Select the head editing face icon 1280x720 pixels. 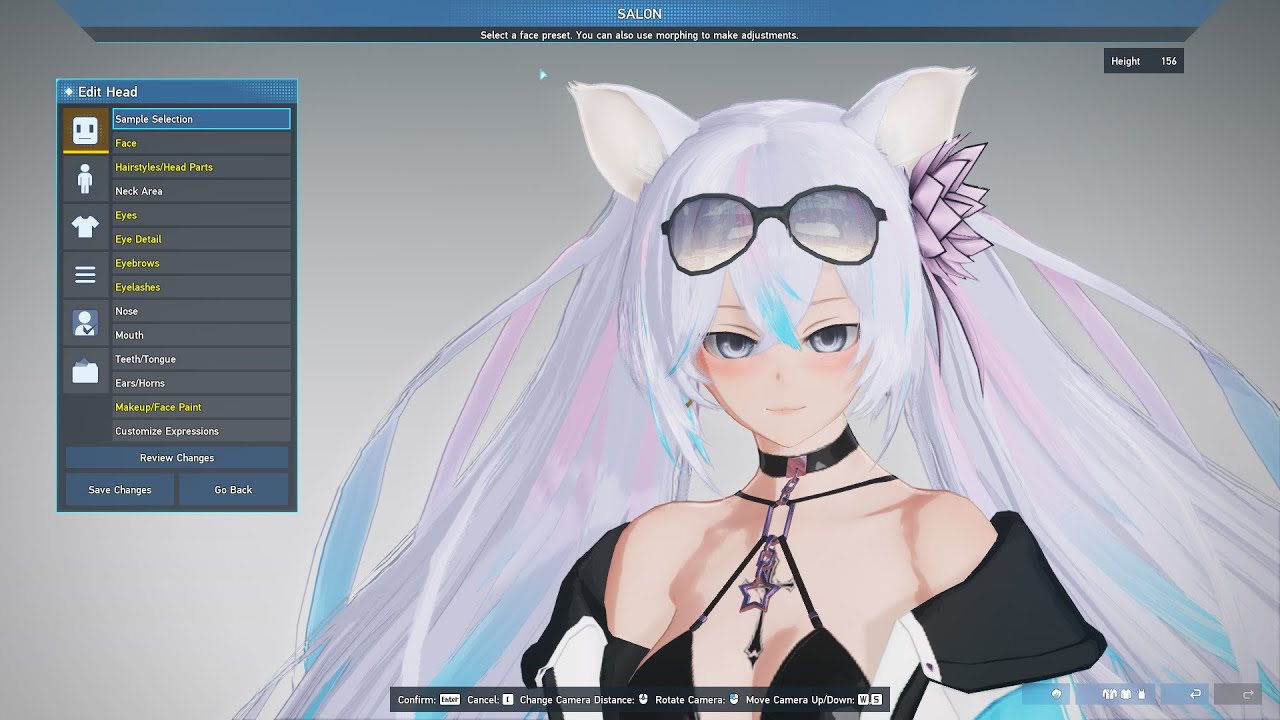(x=85, y=130)
